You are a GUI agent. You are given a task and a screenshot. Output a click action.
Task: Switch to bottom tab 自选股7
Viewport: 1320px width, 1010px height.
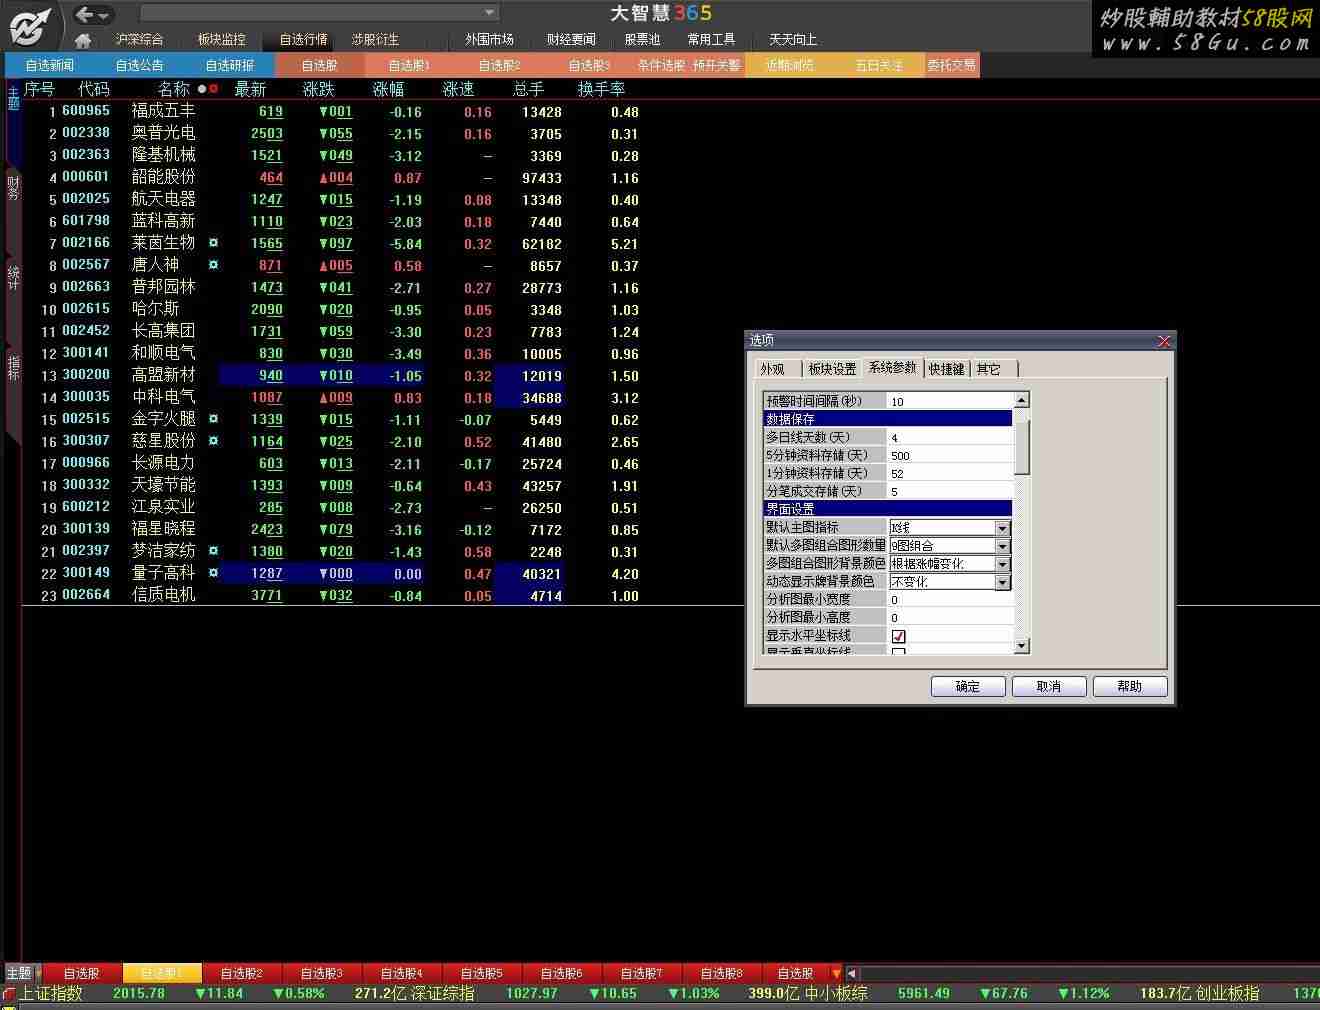[642, 973]
